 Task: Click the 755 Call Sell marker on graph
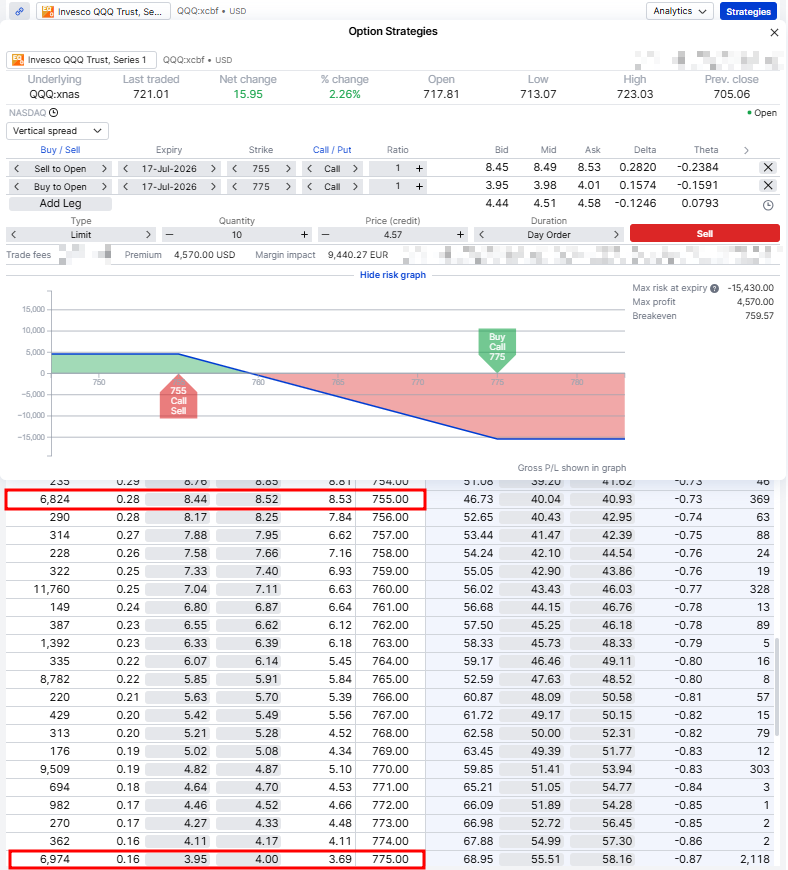tap(178, 397)
